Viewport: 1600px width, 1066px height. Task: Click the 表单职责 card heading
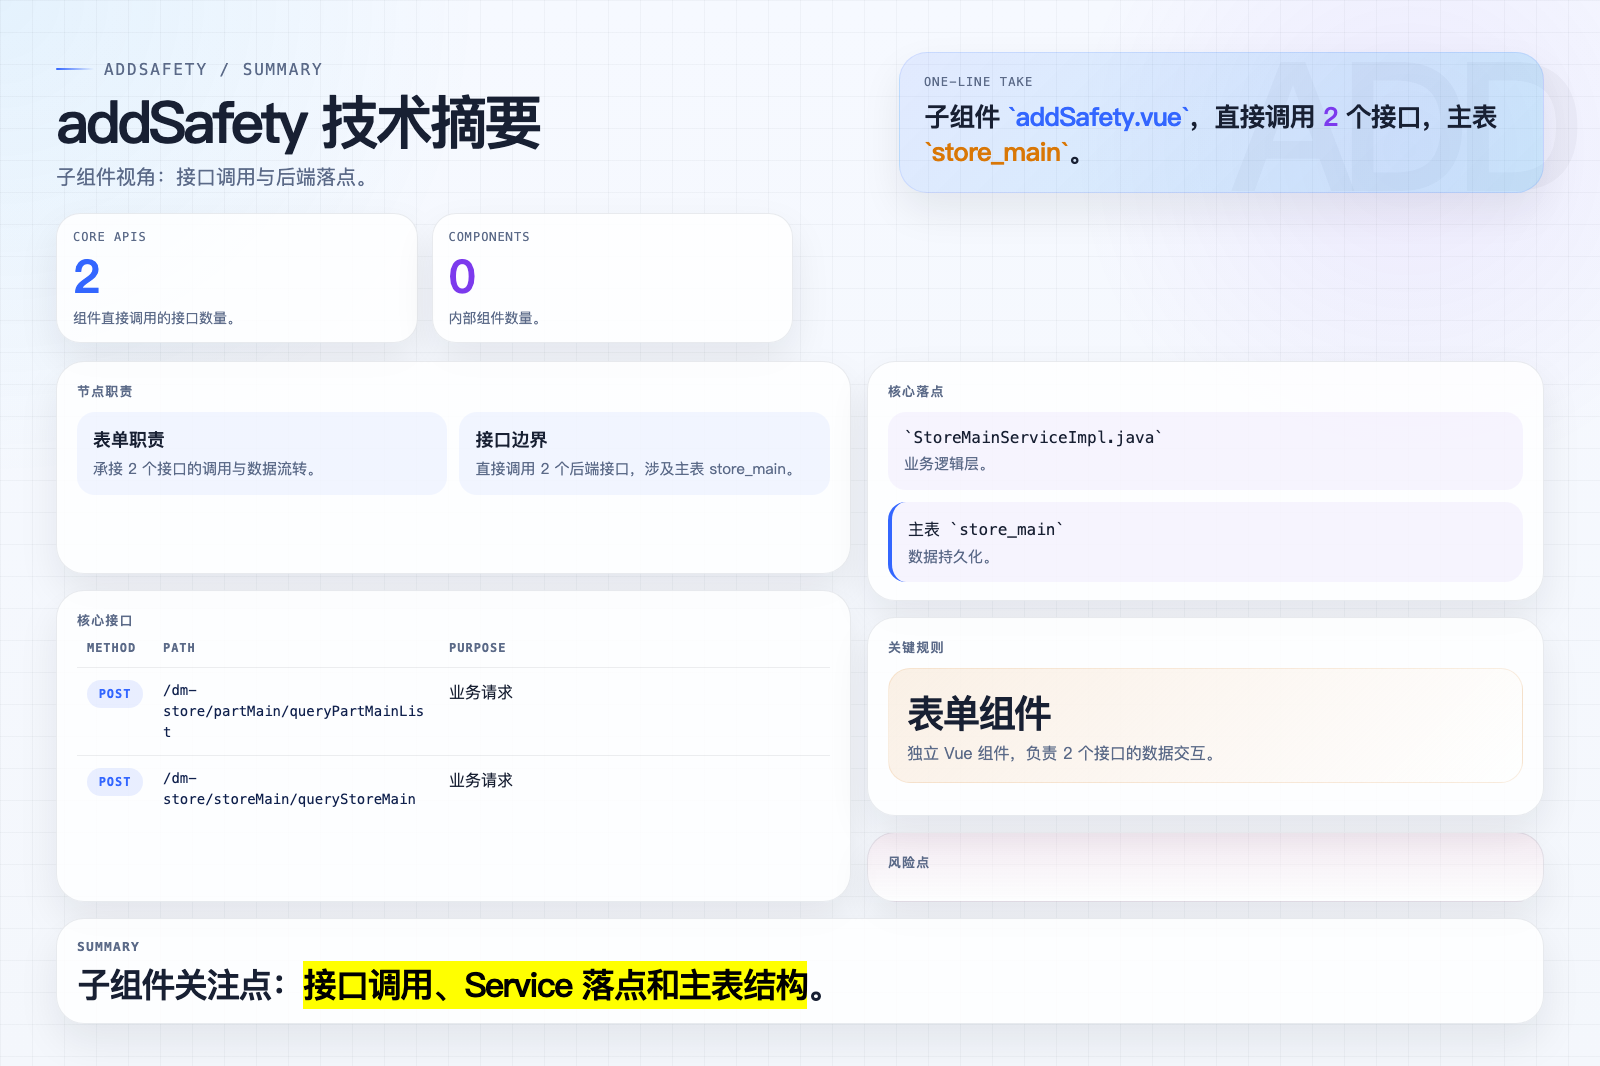[129, 440]
